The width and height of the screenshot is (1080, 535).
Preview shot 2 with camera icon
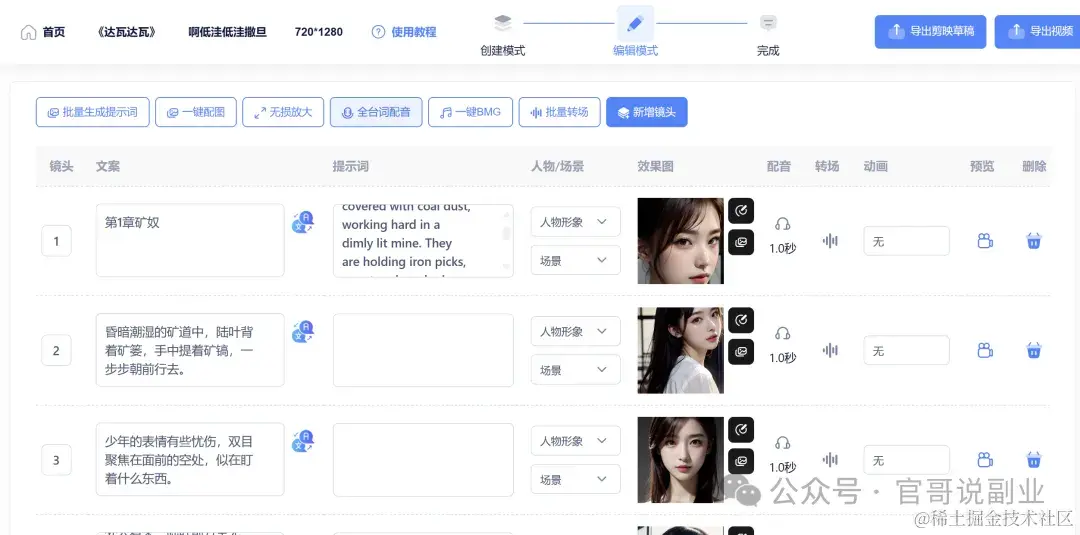pos(985,350)
